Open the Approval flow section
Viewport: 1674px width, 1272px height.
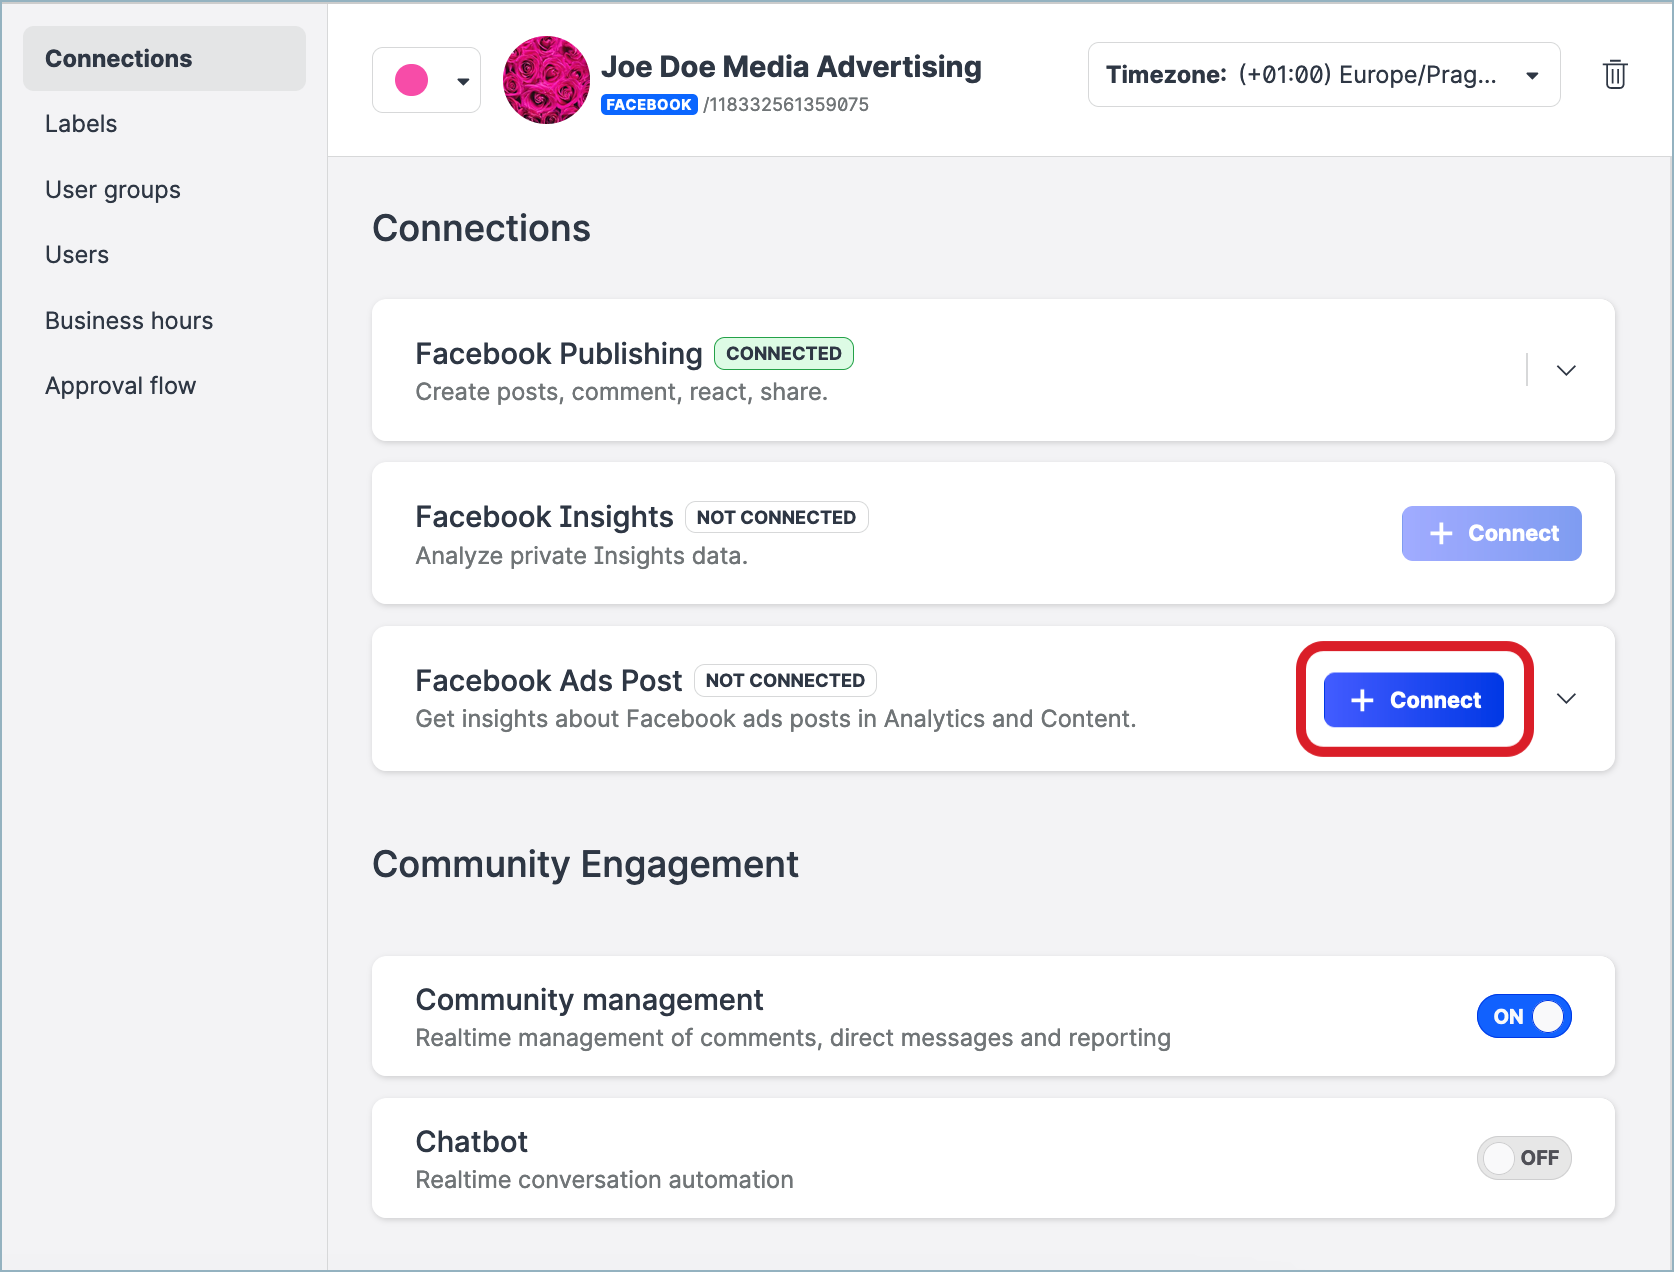coord(120,385)
